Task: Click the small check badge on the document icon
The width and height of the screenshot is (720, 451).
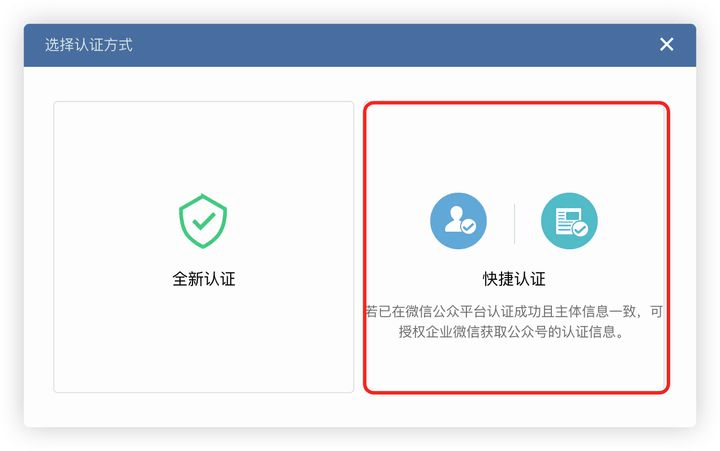Action: 580,229
